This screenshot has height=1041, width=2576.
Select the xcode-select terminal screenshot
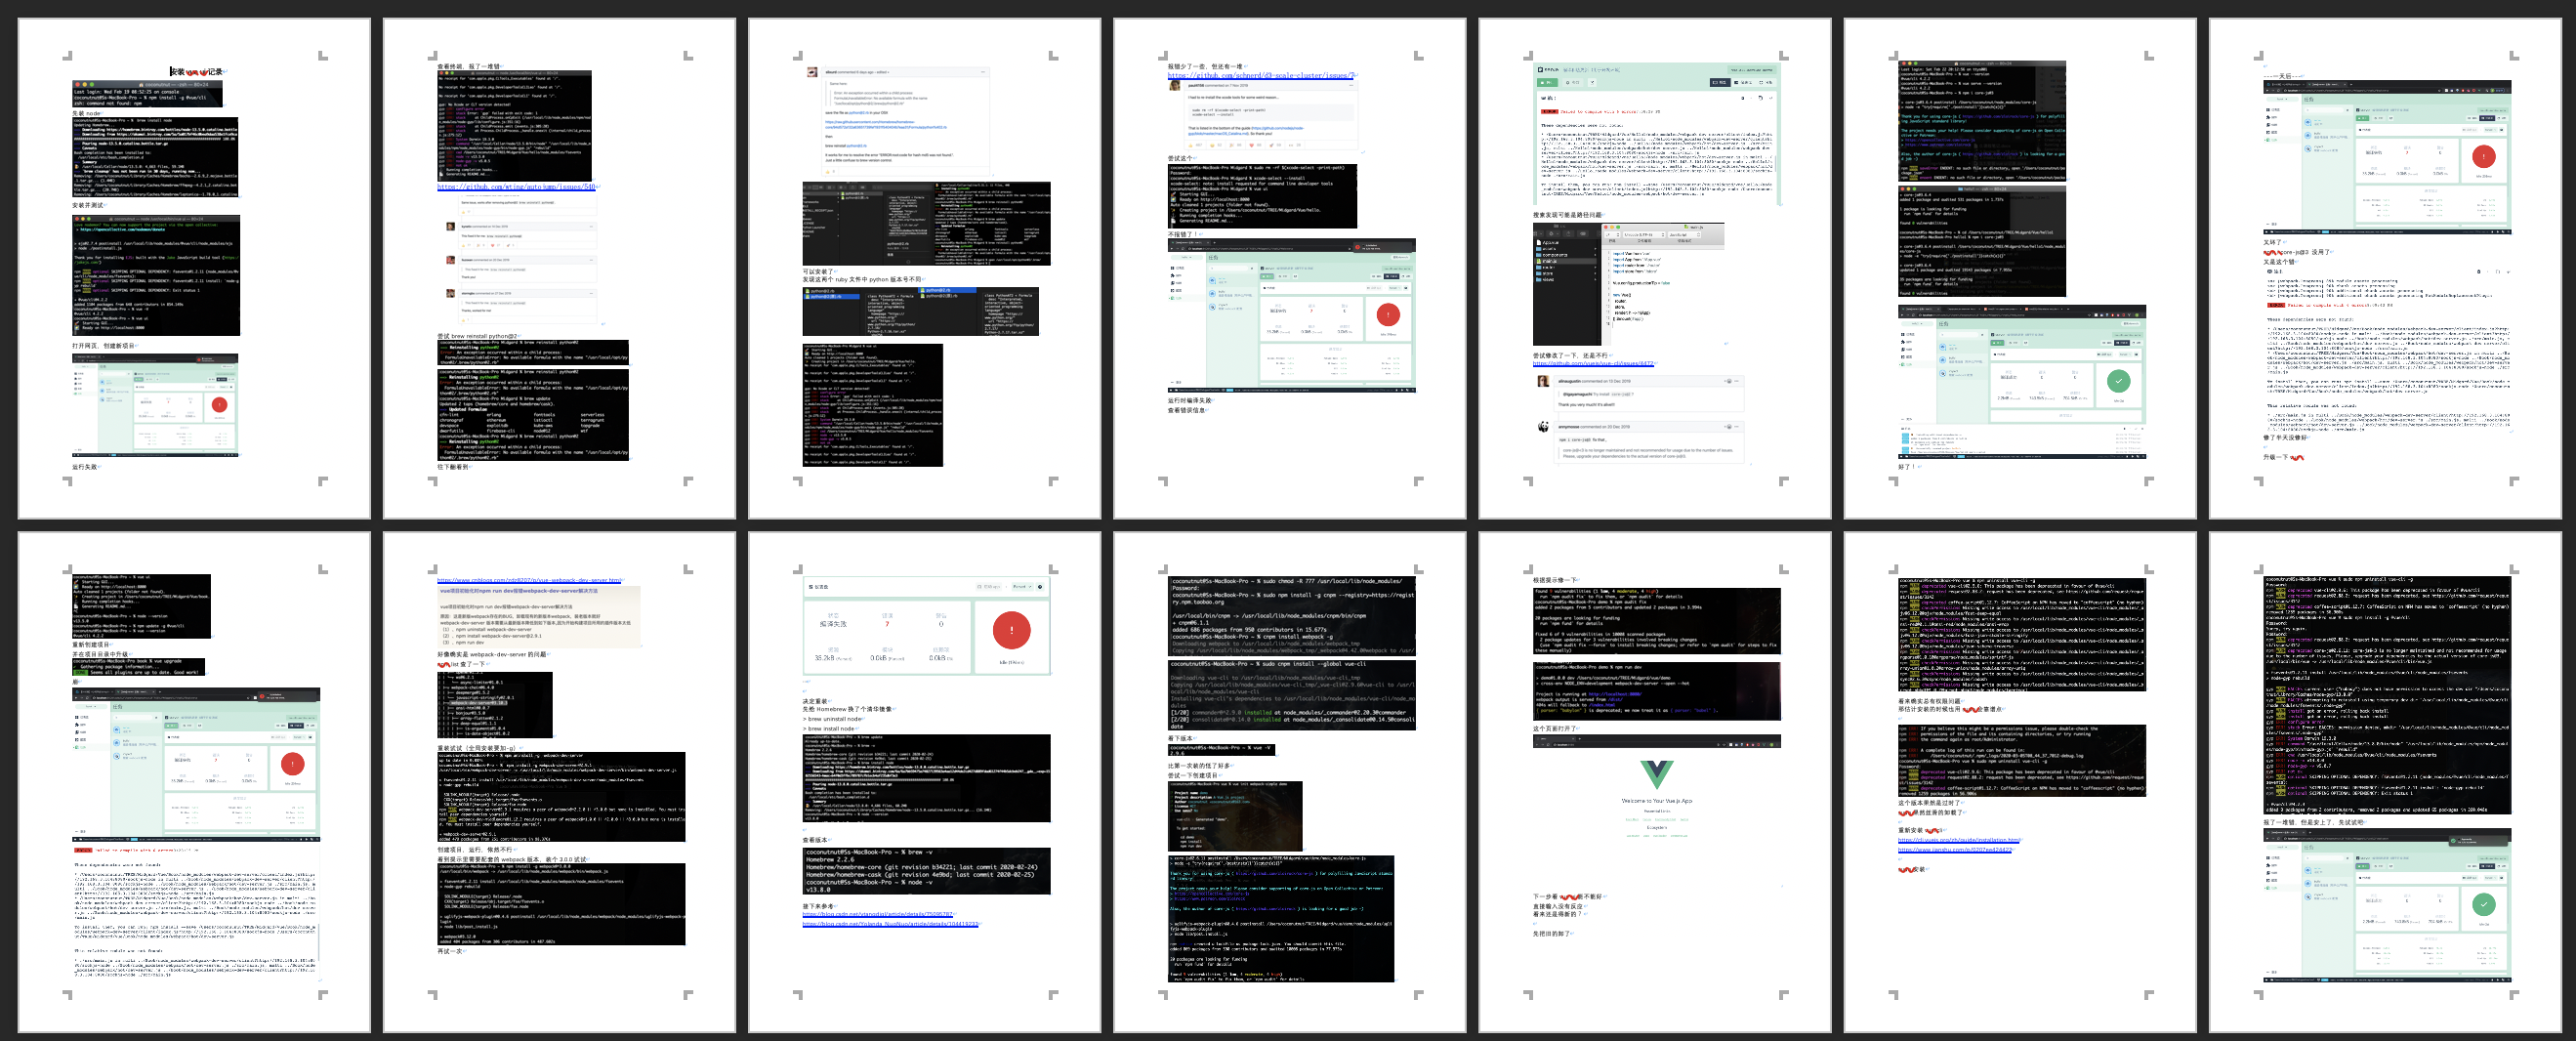pos(1262,196)
